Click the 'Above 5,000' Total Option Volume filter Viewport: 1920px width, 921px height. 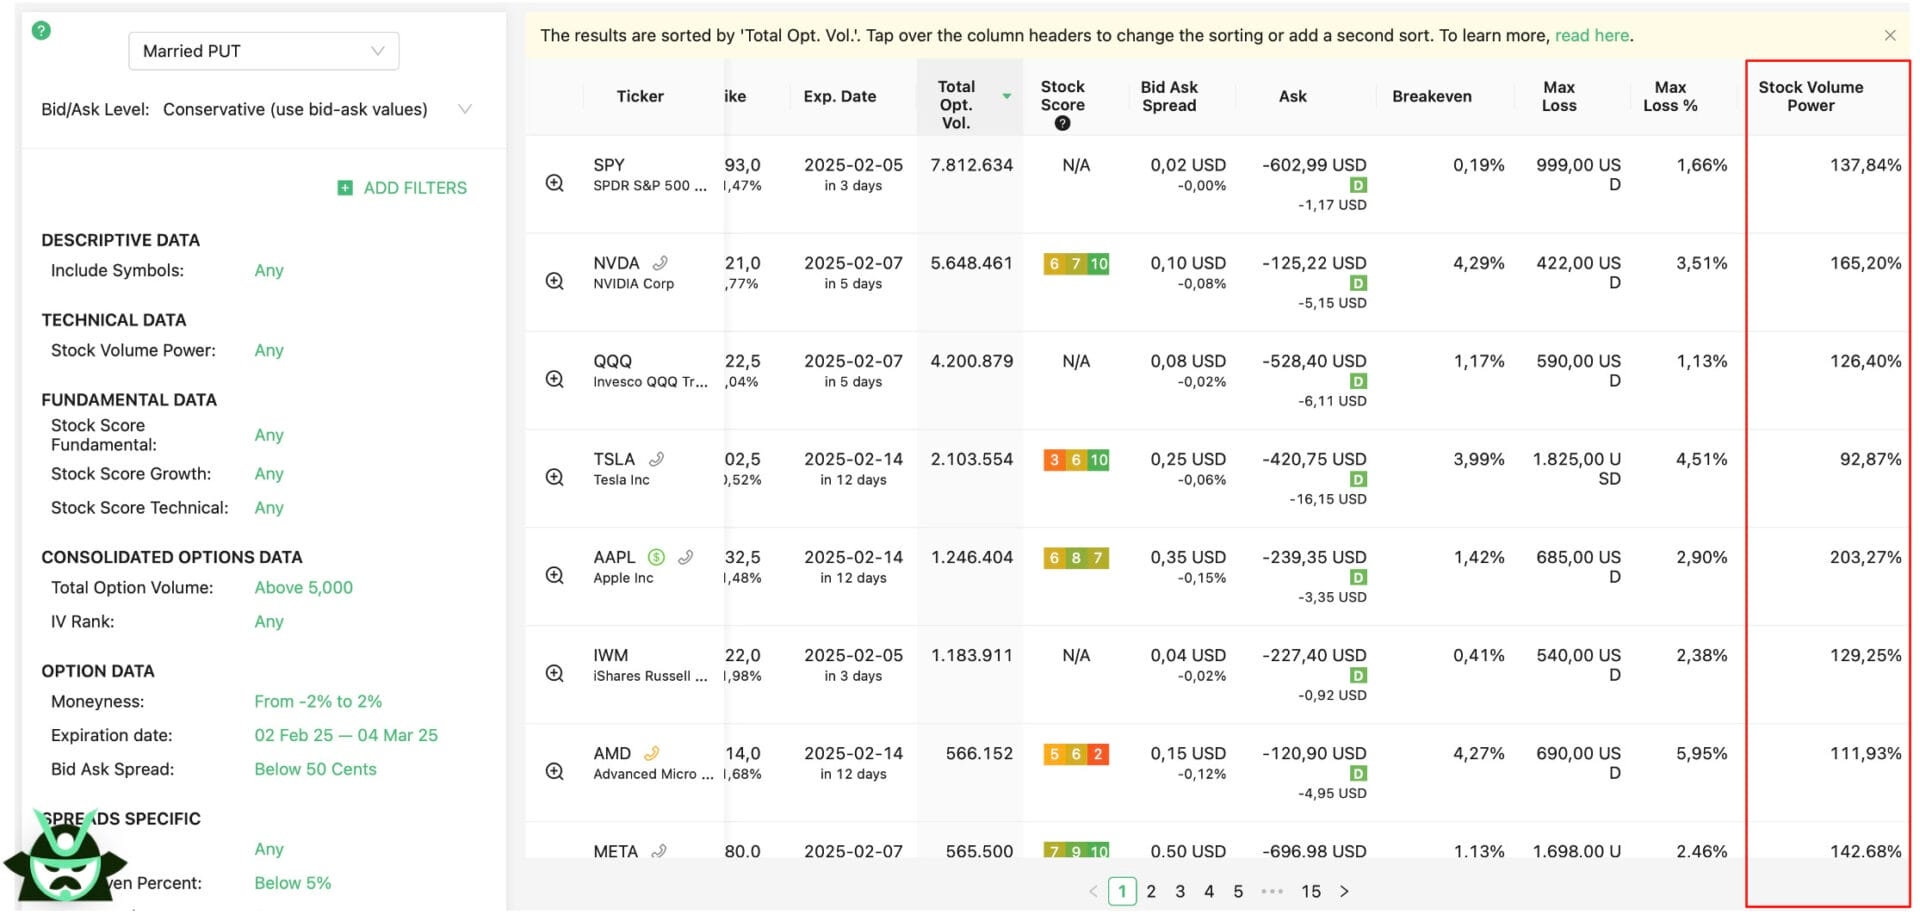303,587
